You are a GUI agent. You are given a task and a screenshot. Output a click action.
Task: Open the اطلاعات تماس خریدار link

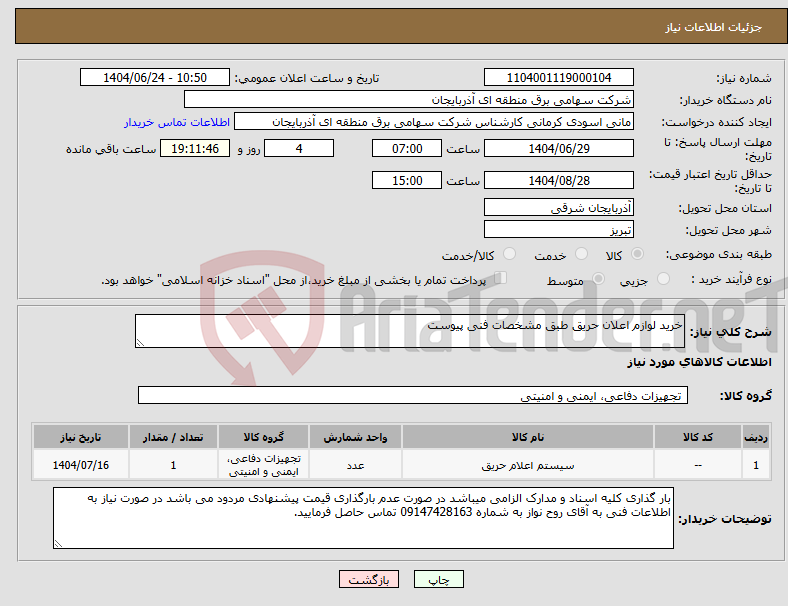pos(177,122)
